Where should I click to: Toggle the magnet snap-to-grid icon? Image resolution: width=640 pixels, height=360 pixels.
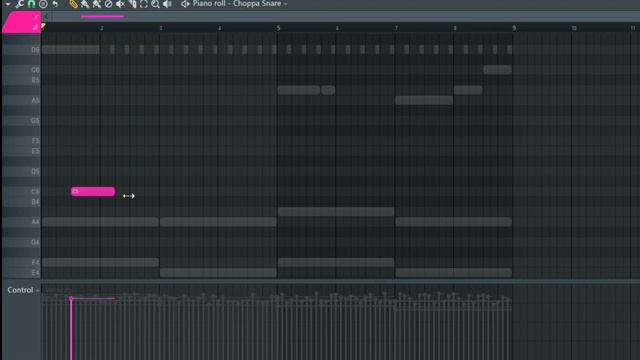click(x=31, y=4)
